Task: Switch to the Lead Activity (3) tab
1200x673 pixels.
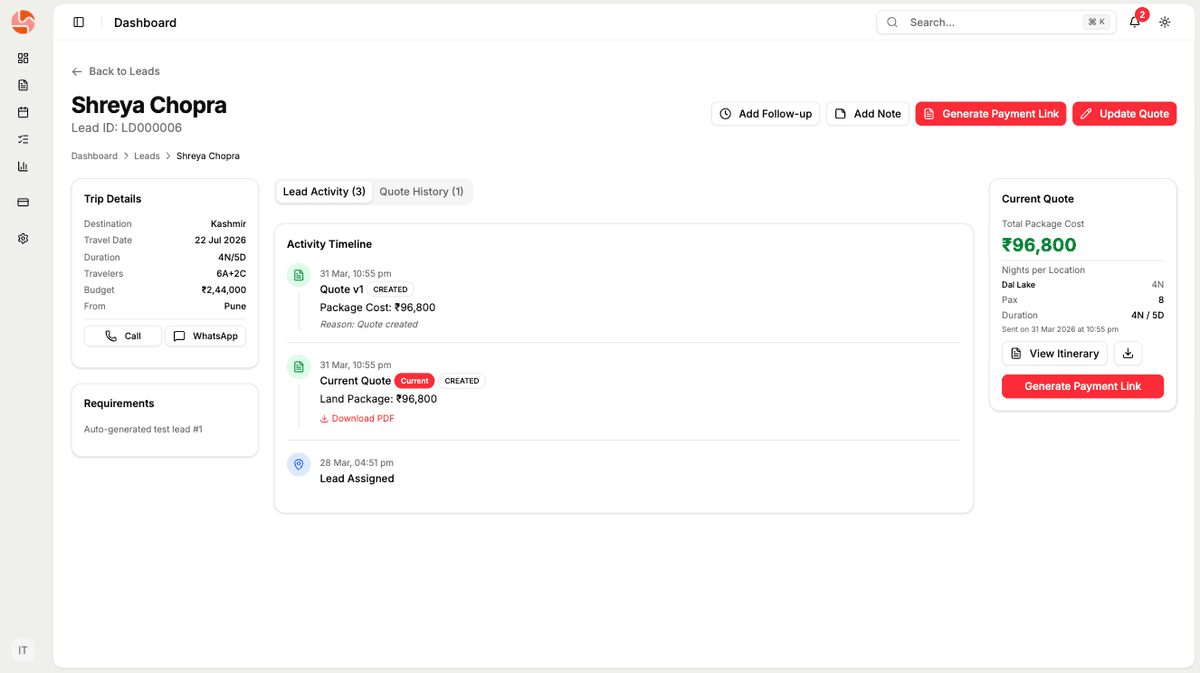Action: pyautogui.click(x=324, y=191)
